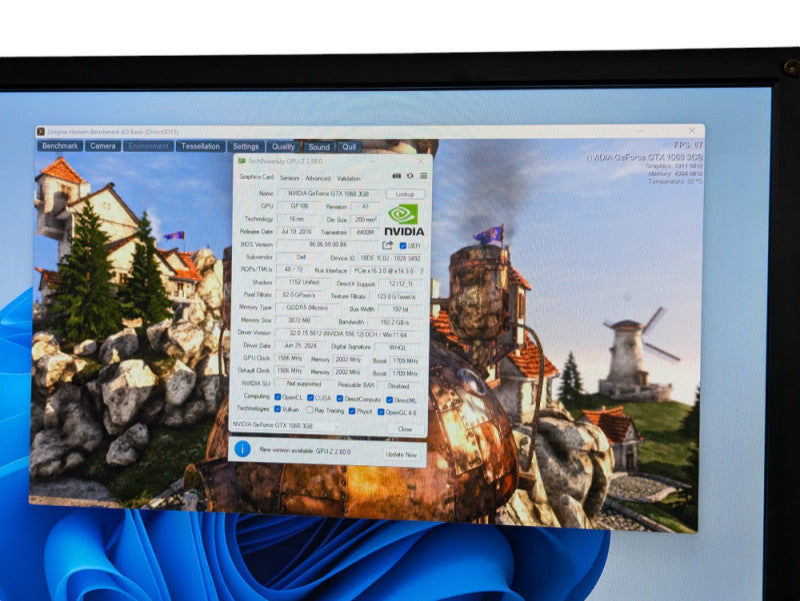Click the Bus Interface question mark
The height and width of the screenshot is (601, 800).
(421, 271)
